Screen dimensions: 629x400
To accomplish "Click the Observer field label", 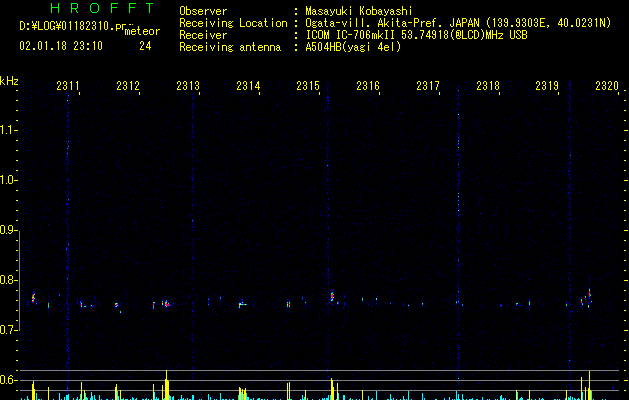I will coord(203,11).
